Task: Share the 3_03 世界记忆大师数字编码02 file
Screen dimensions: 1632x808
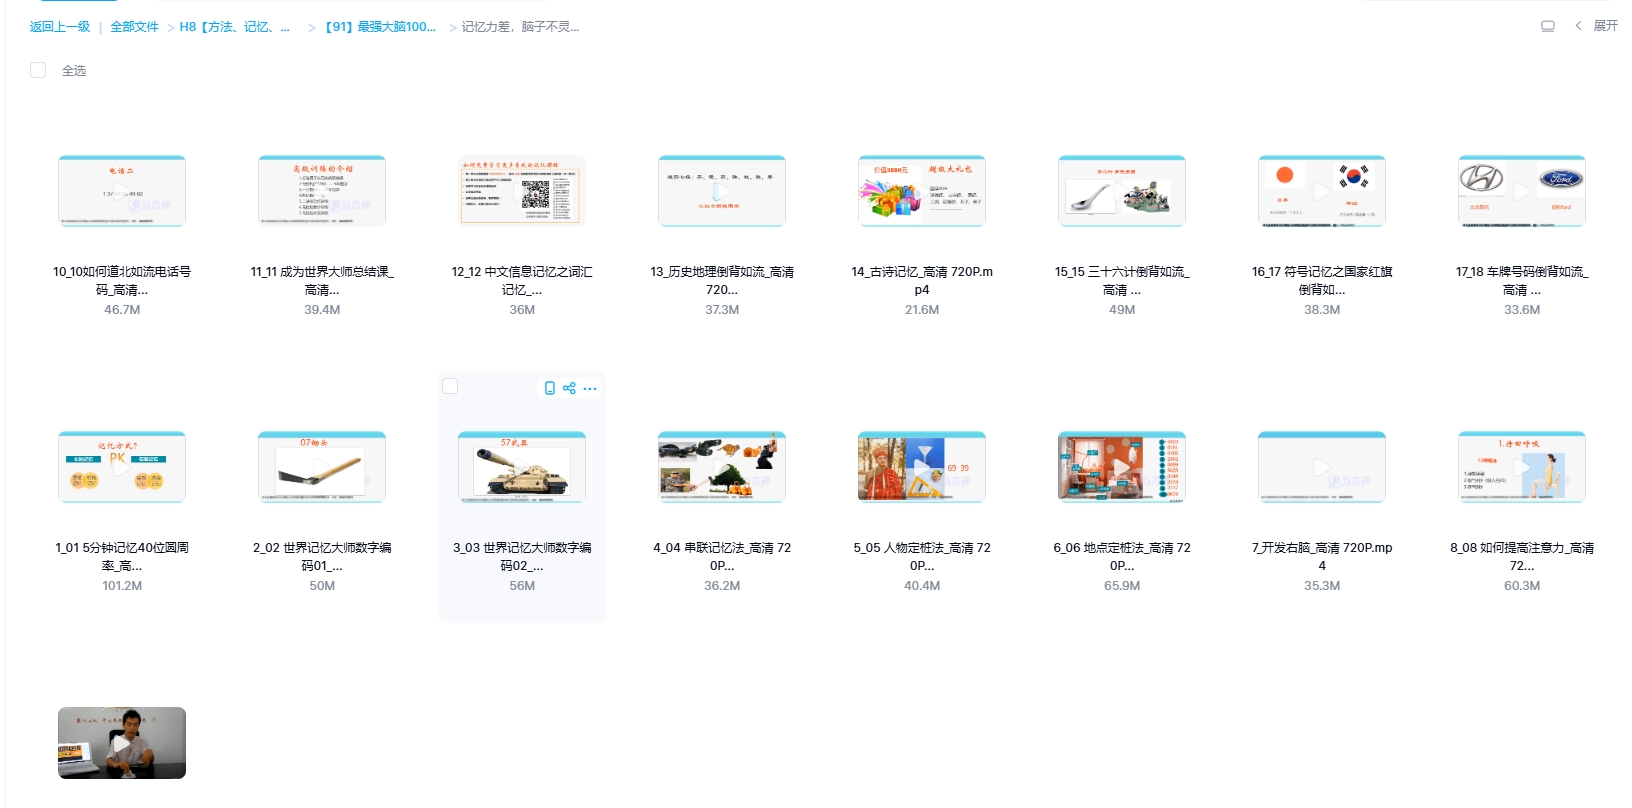Action: (x=569, y=388)
